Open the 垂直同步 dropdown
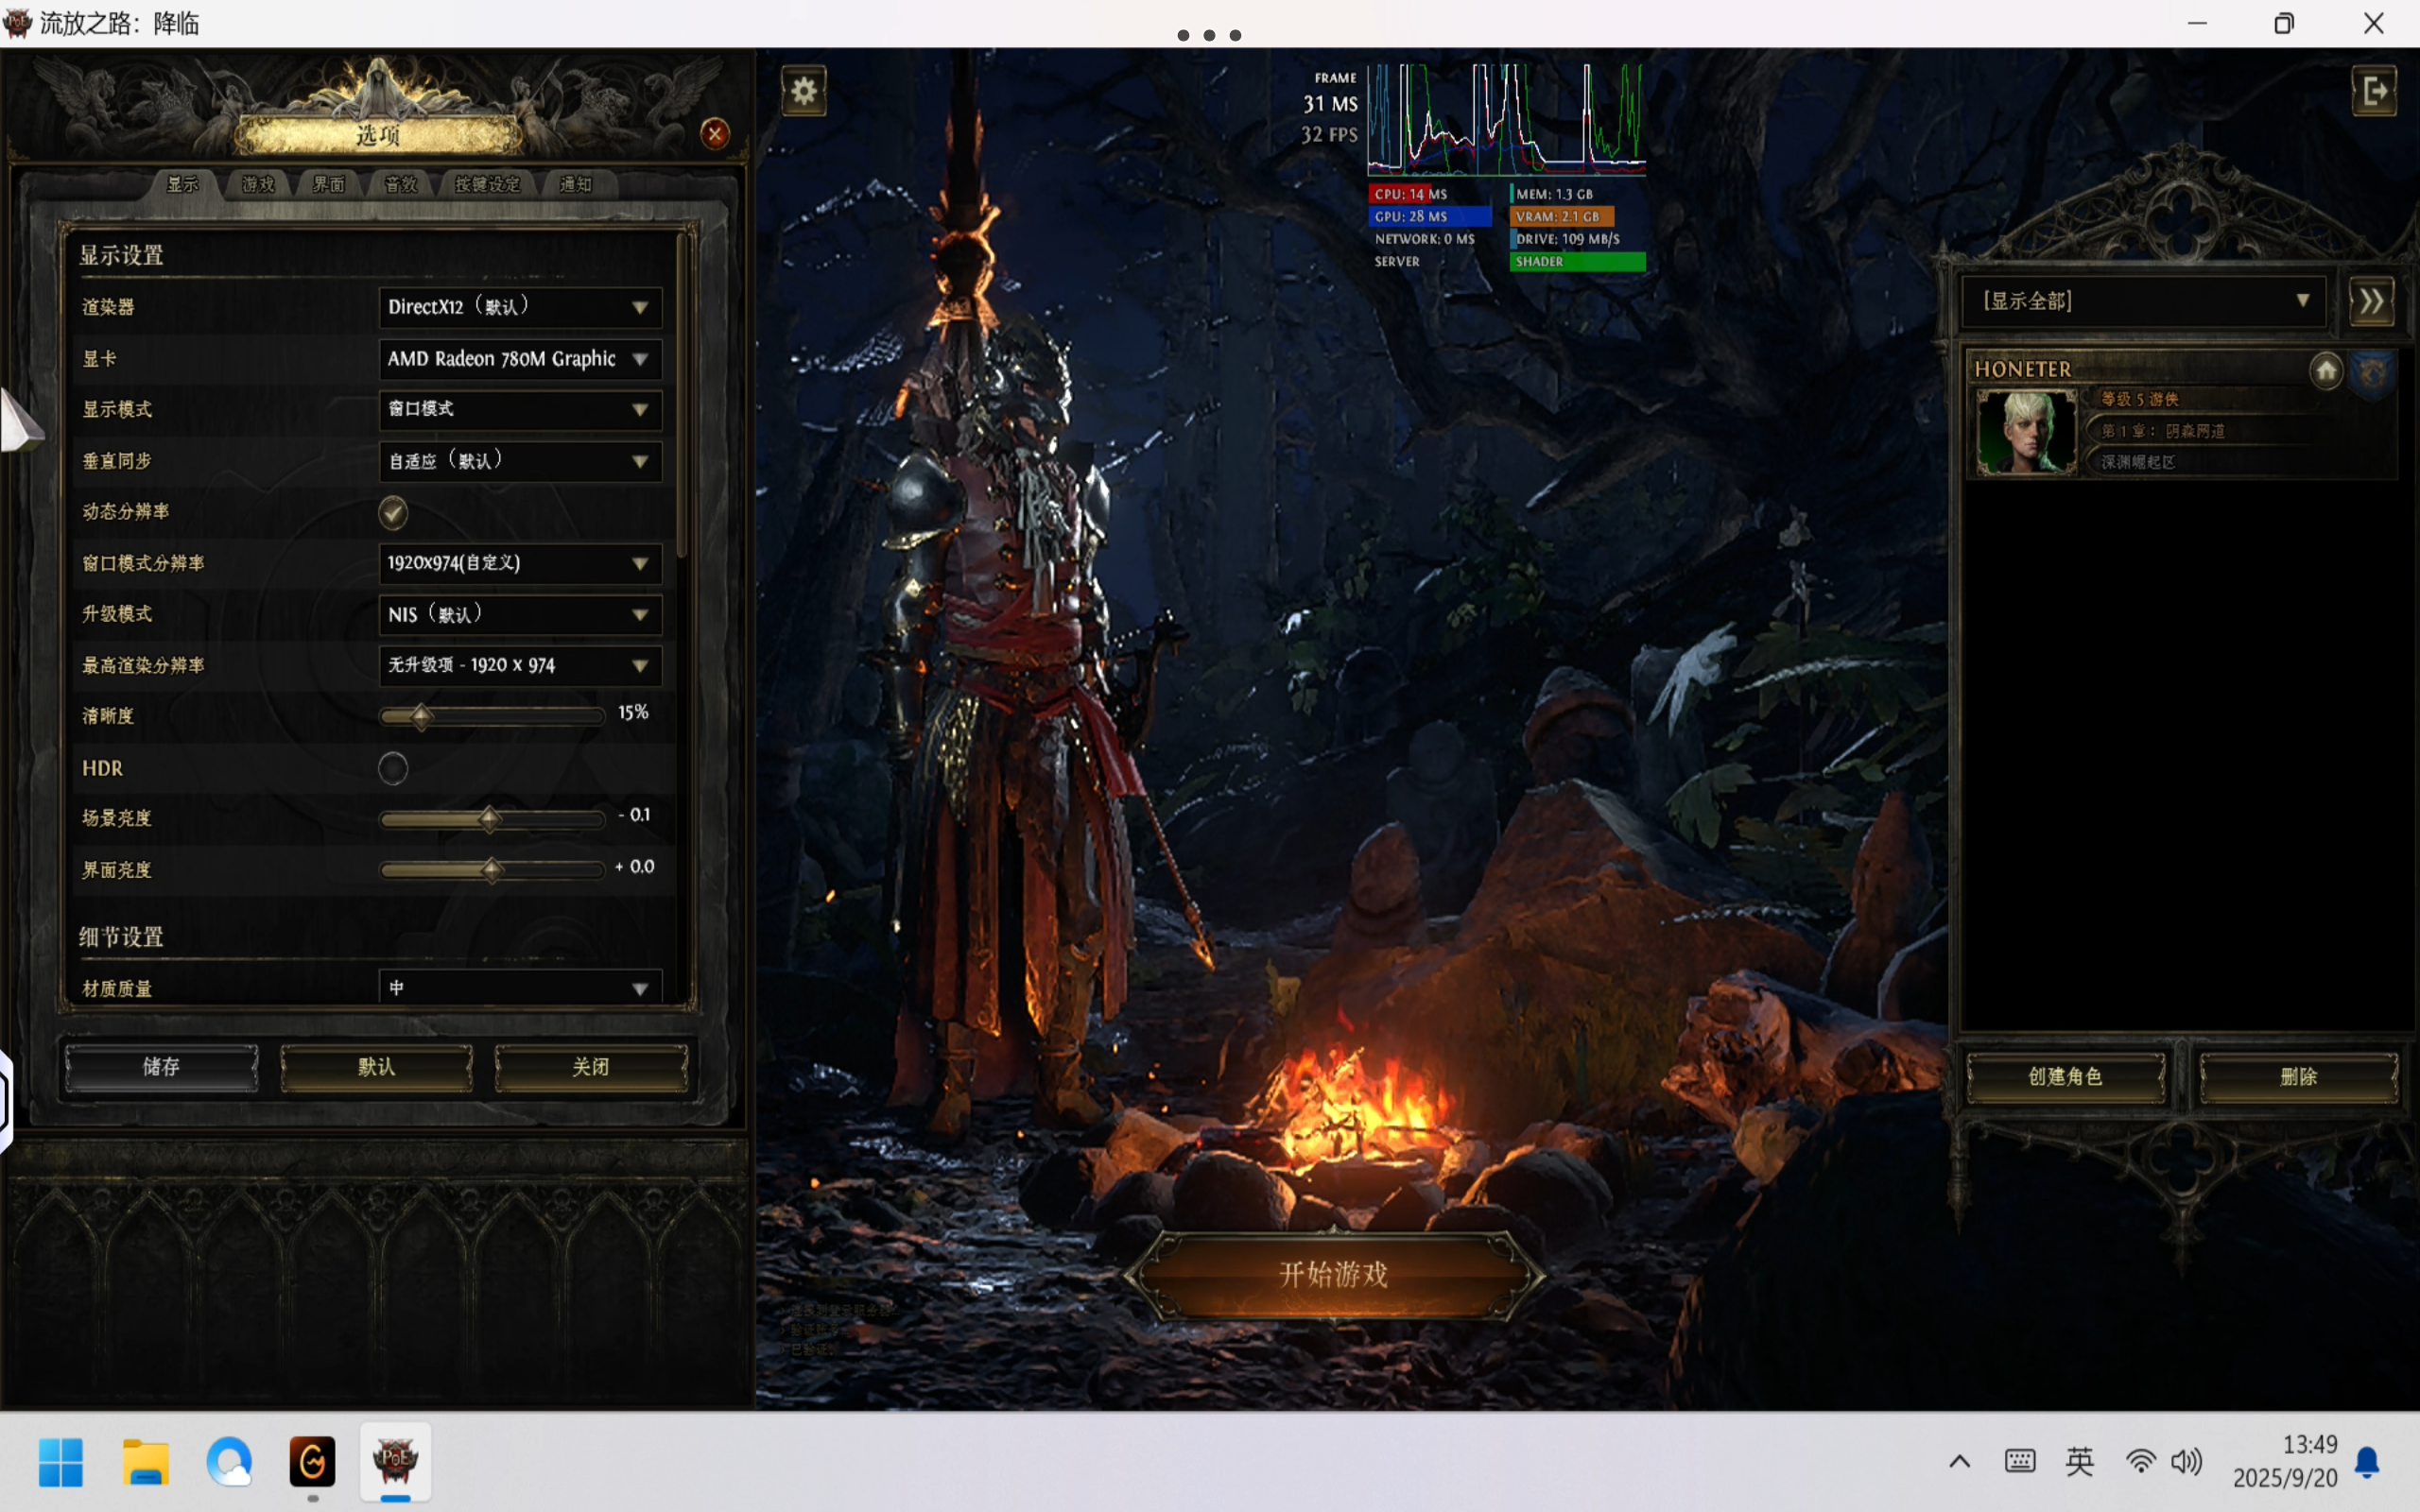Screen dimensions: 2420x1512 click(520, 461)
